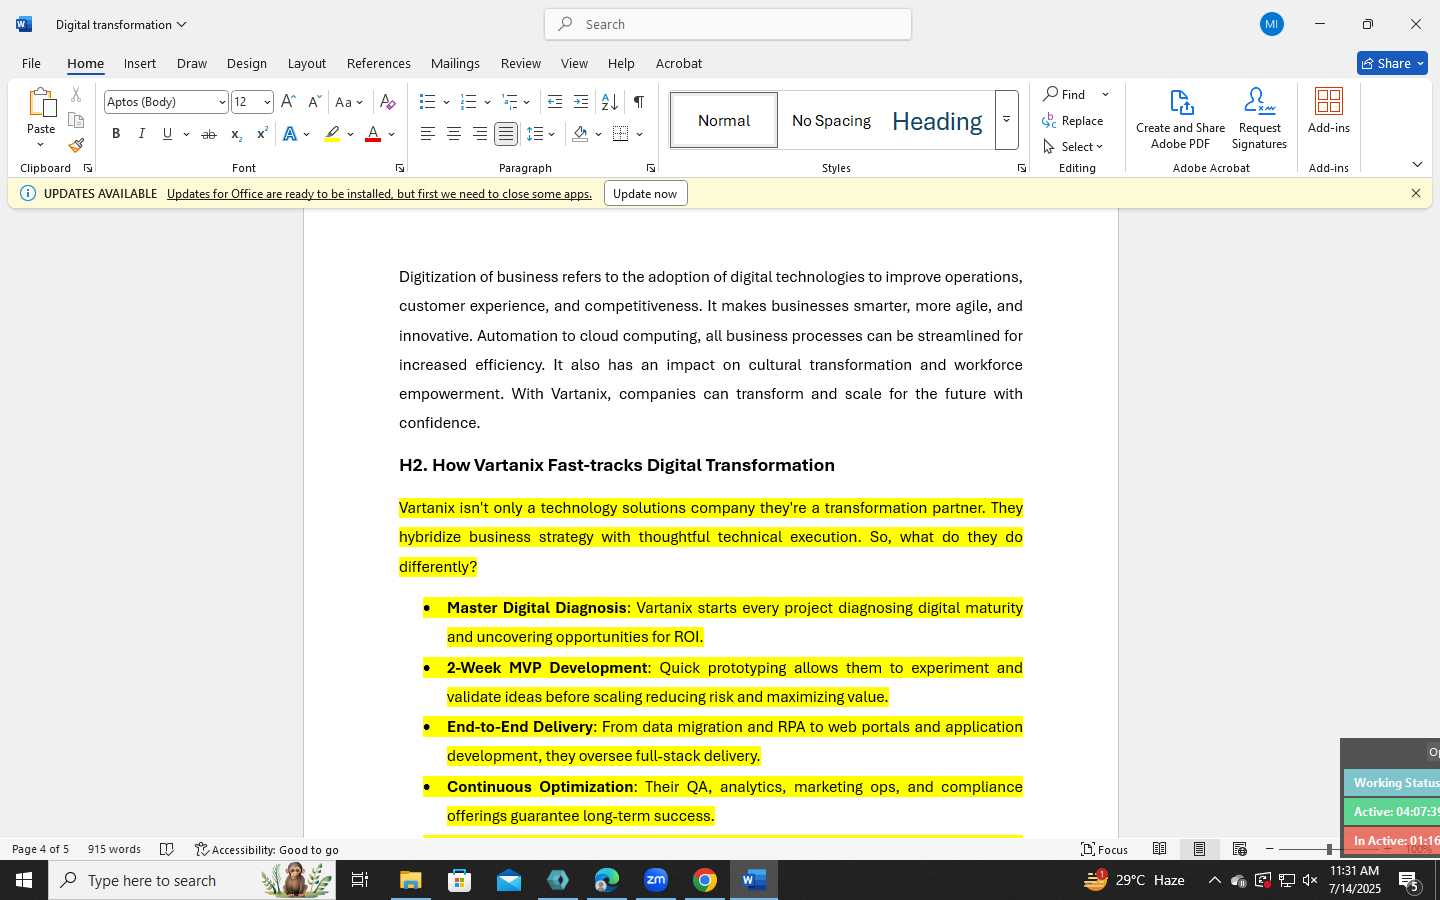Image resolution: width=1440 pixels, height=900 pixels.
Task: Switch to Web Layout view icon
Action: [x=1239, y=849]
